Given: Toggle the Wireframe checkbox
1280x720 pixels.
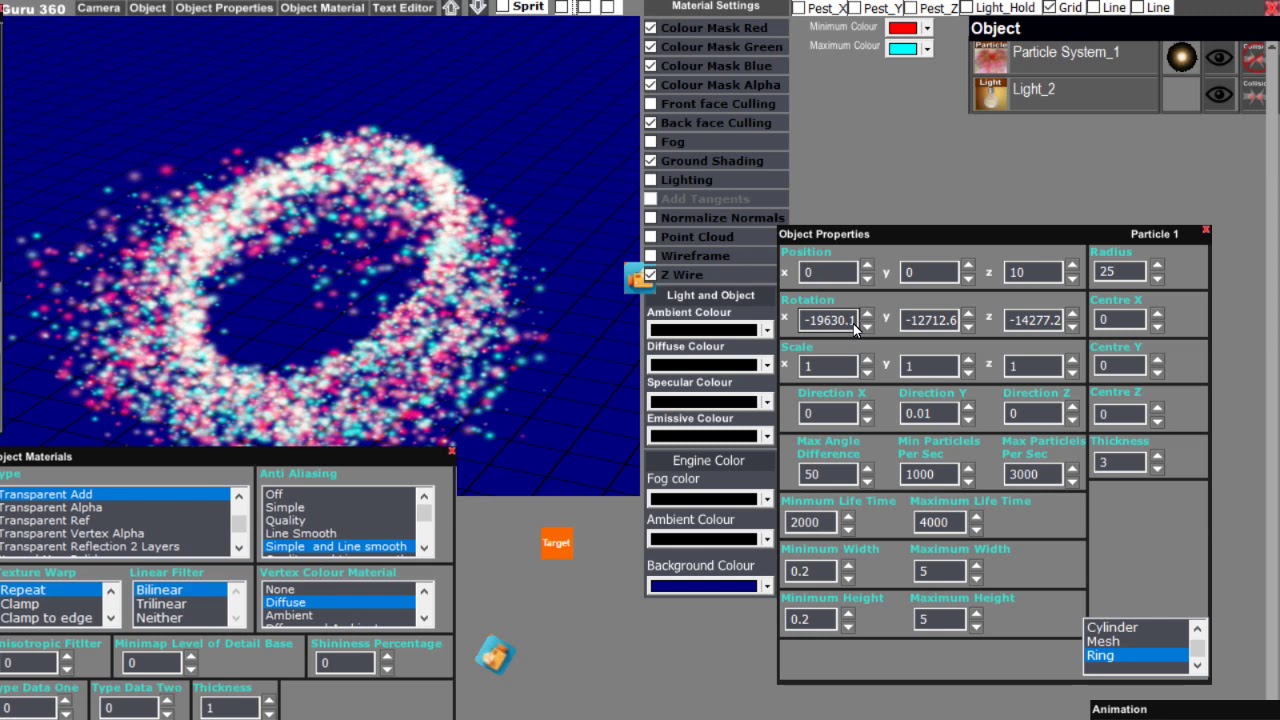Looking at the screenshot, I should 651,256.
